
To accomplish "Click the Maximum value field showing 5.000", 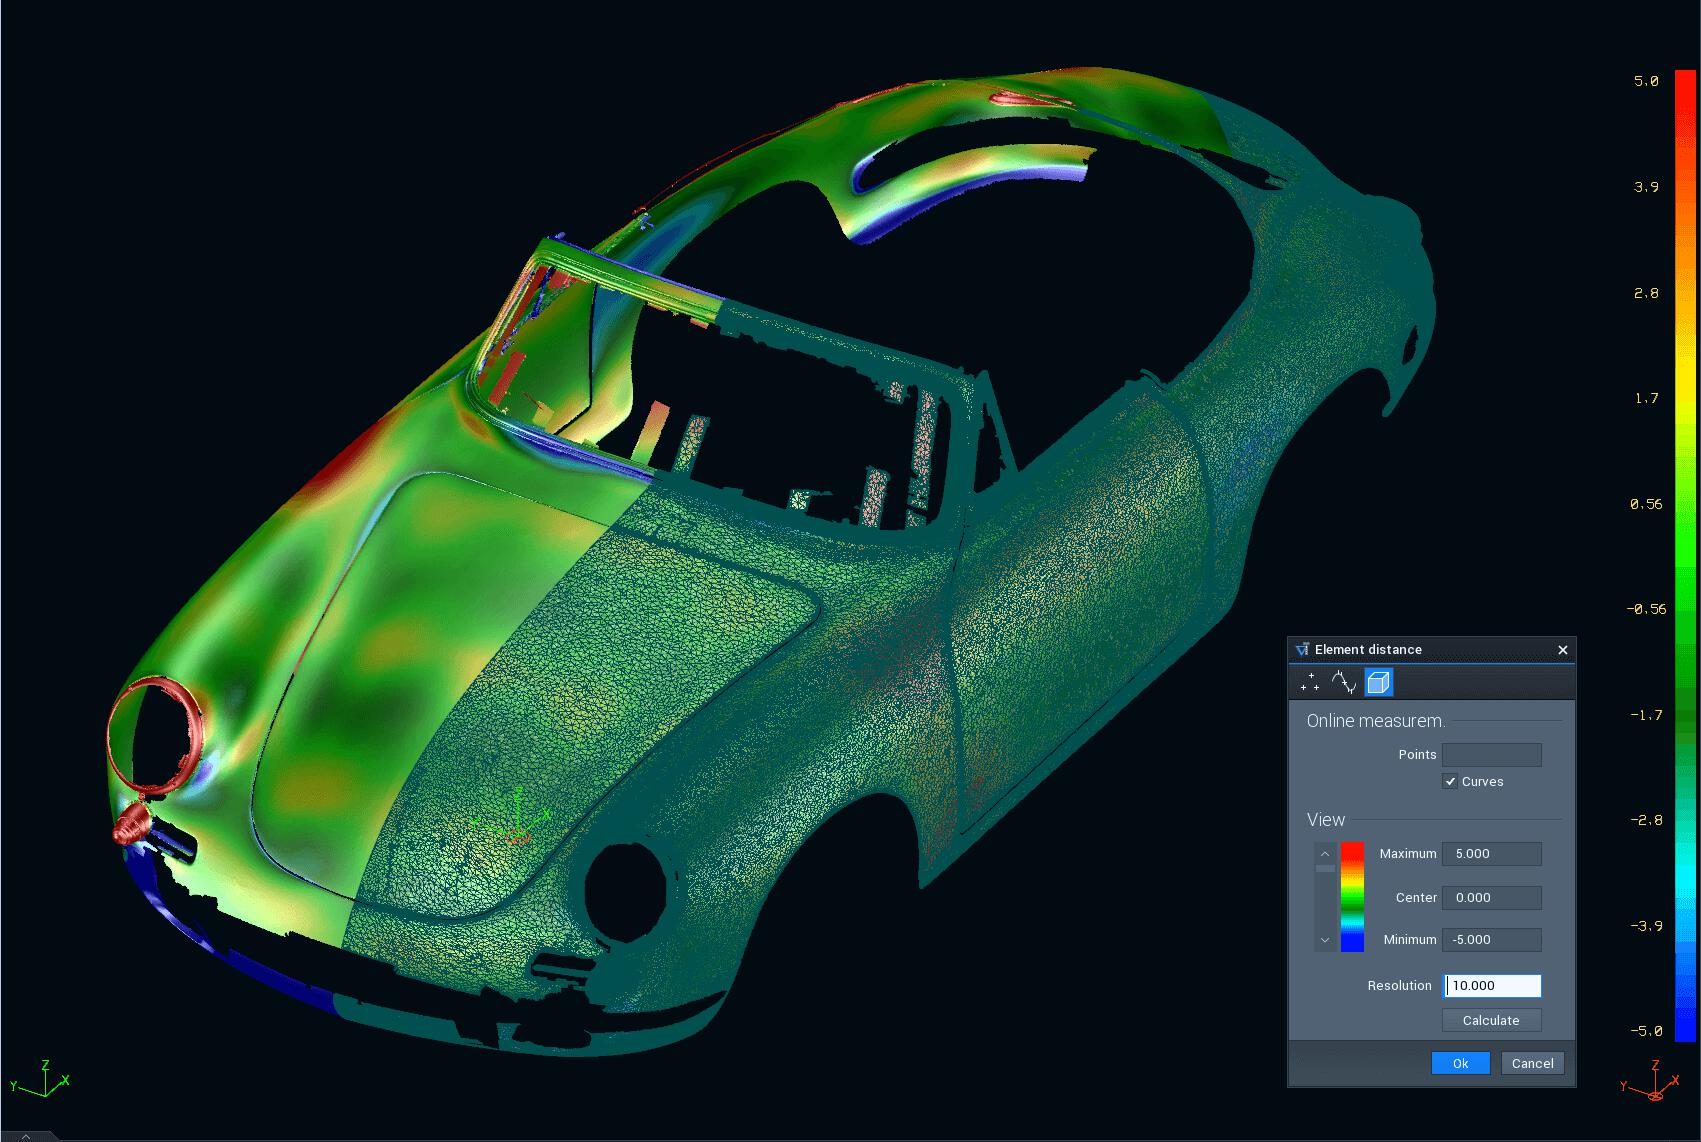I will [1491, 853].
